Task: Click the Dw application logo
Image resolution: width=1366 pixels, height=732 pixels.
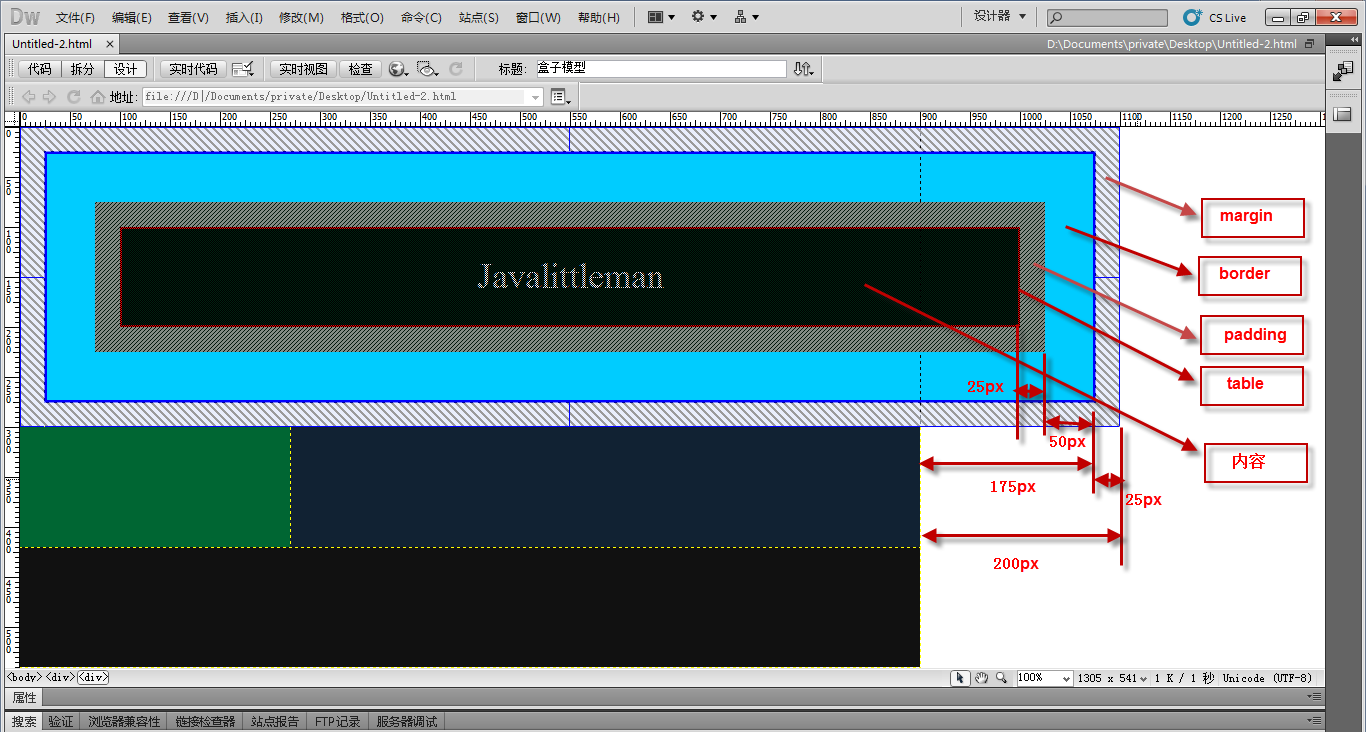Action: (x=24, y=17)
